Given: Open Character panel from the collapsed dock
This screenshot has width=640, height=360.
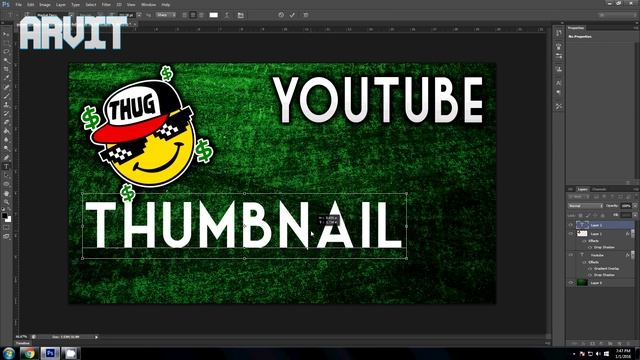Looking at the screenshot, I should pyautogui.click(x=559, y=83).
